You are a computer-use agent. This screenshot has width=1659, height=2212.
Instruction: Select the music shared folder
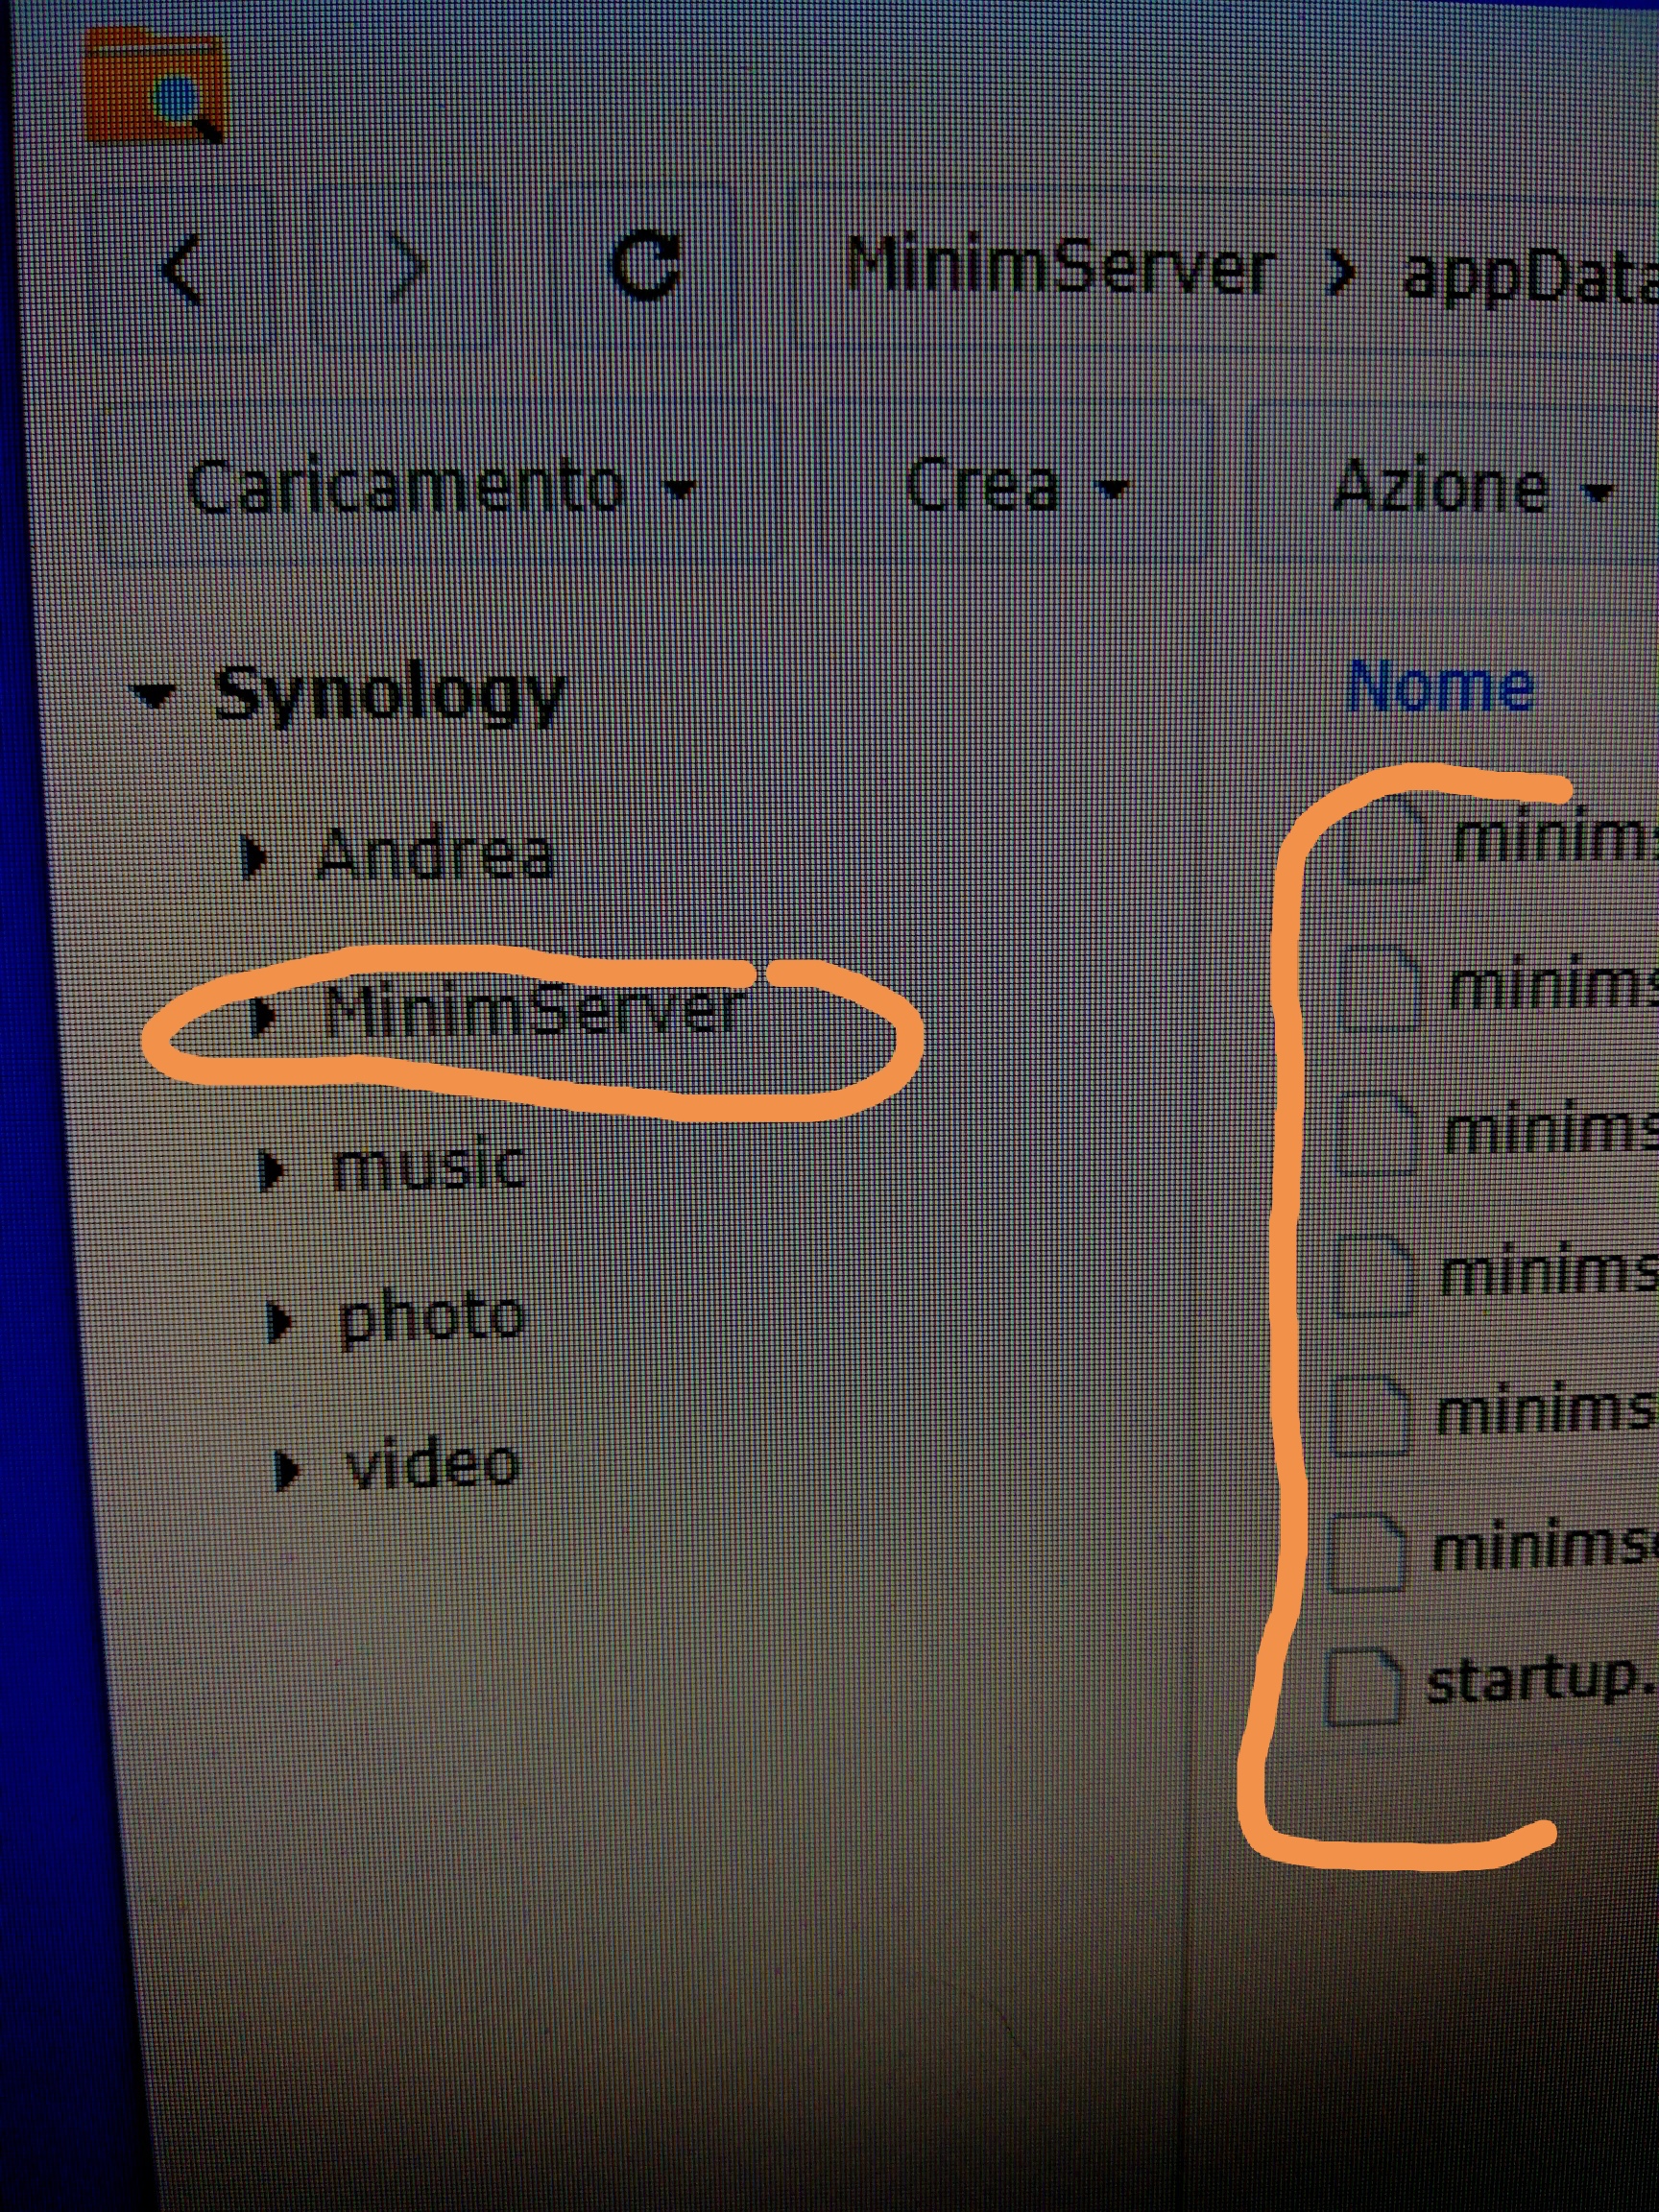[428, 1167]
